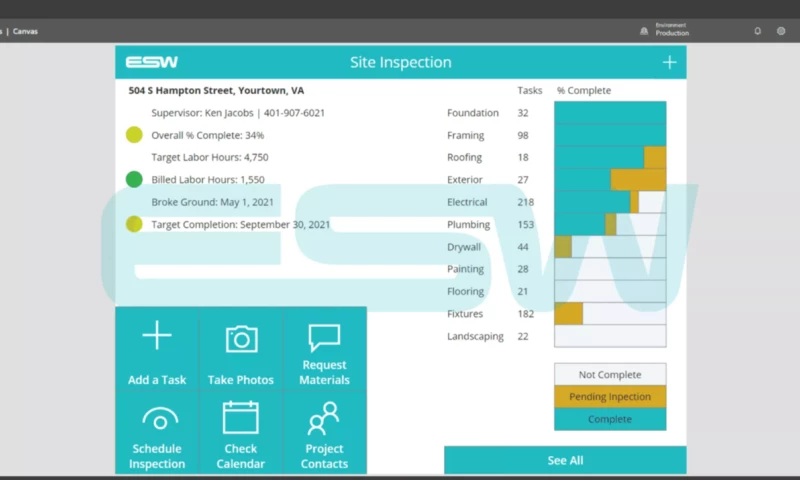Image resolution: width=800 pixels, height=480 pixels.
Task: Click the Tasks column header
Action: click(x=530, y=90)
